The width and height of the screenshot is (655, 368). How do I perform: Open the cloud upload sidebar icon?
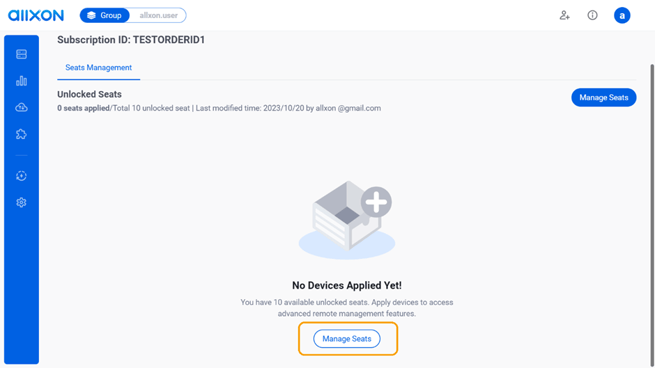coord(21,107)
